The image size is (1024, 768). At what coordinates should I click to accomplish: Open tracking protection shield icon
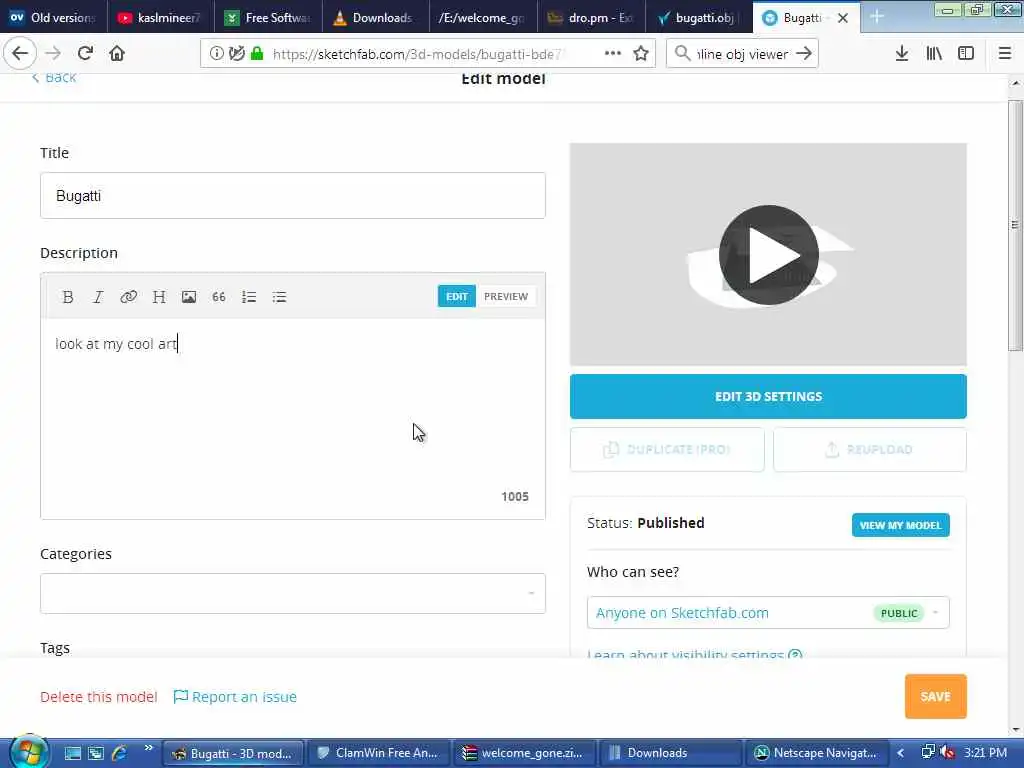coord(236,54)
